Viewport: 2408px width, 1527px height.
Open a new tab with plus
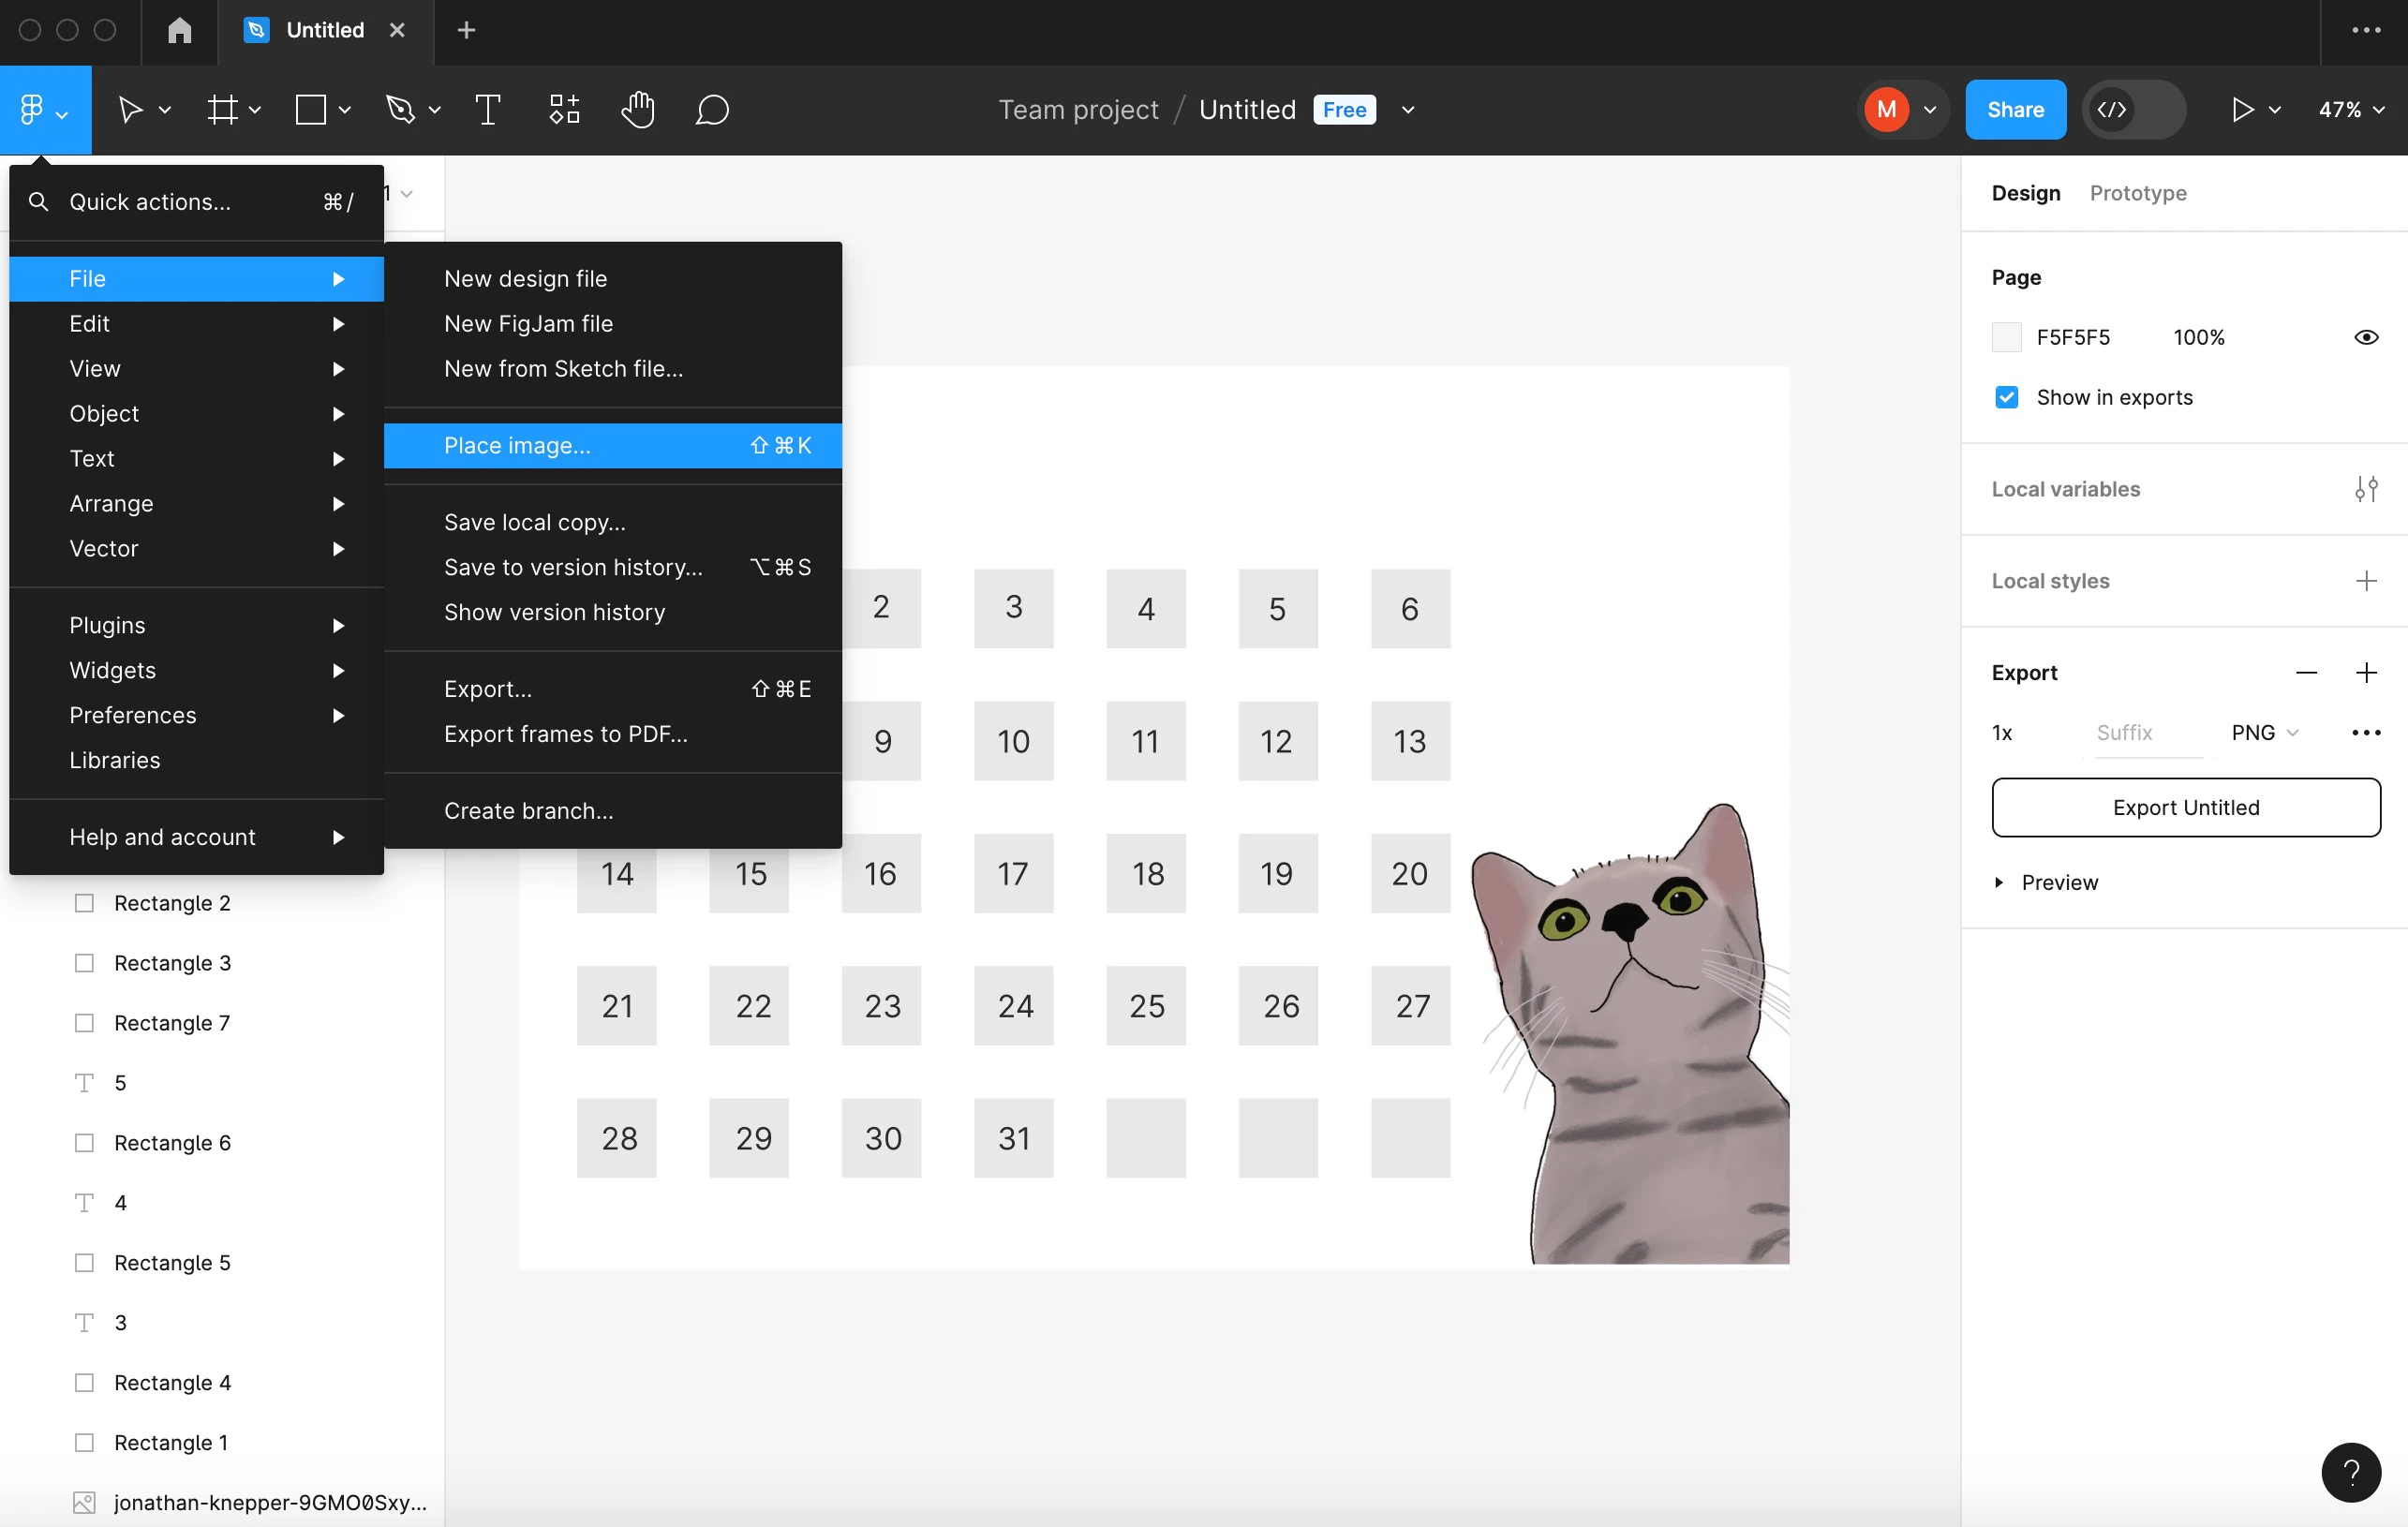point(466,30)
